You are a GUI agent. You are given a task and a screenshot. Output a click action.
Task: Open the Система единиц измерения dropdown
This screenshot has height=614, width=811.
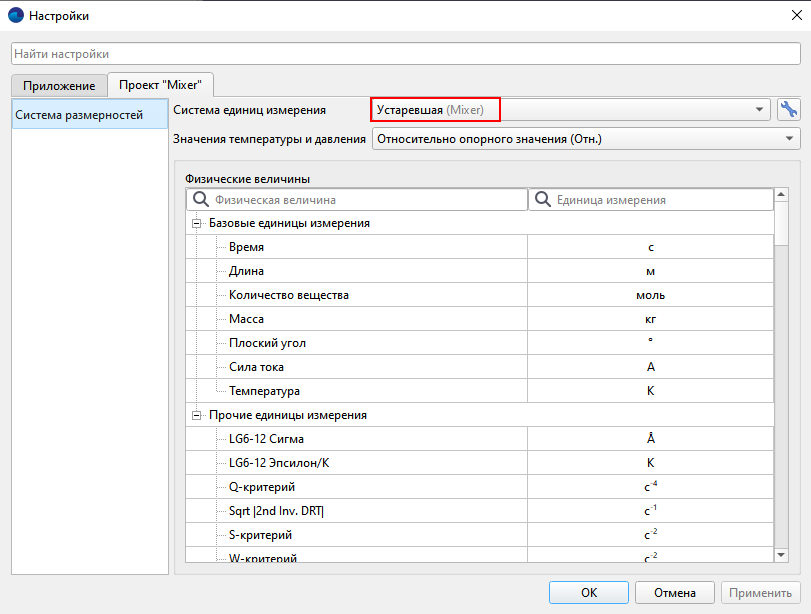pos(570,110)
